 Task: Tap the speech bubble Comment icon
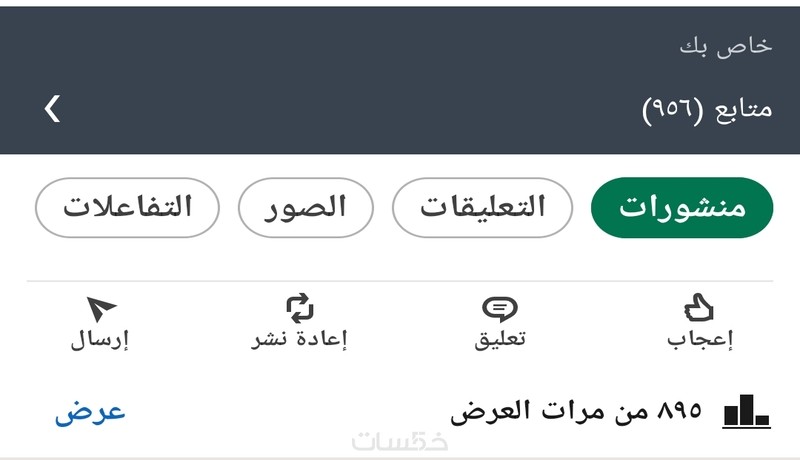coord(500,308)
